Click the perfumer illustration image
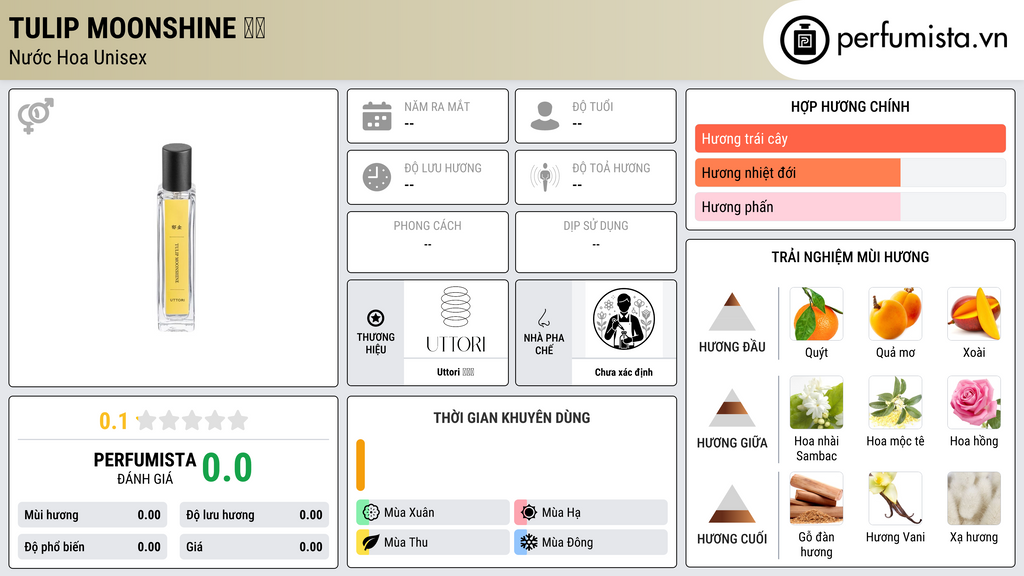The image size is (1024, 576). (x=624, y=319)
